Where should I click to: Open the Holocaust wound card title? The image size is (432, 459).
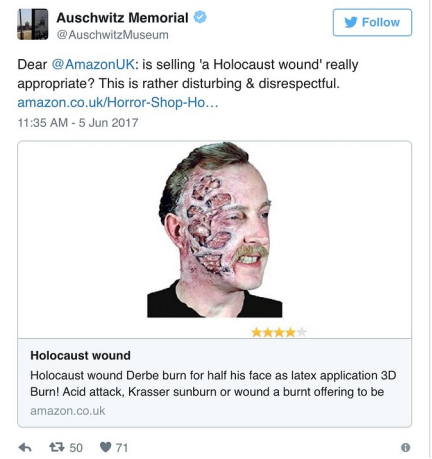pyautogui.click(x=80, y=355)
